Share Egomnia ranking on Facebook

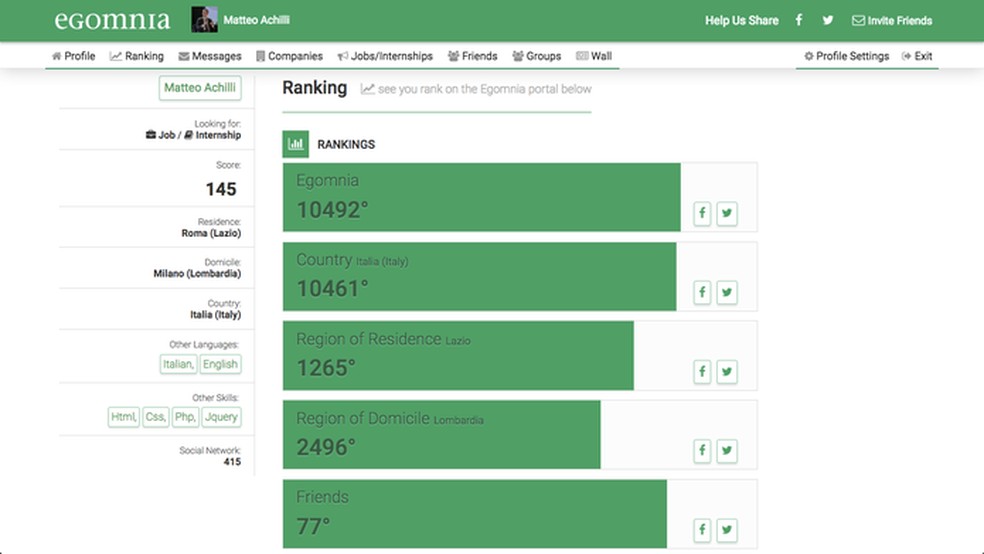pyautogui.click(x=702, y=213)
